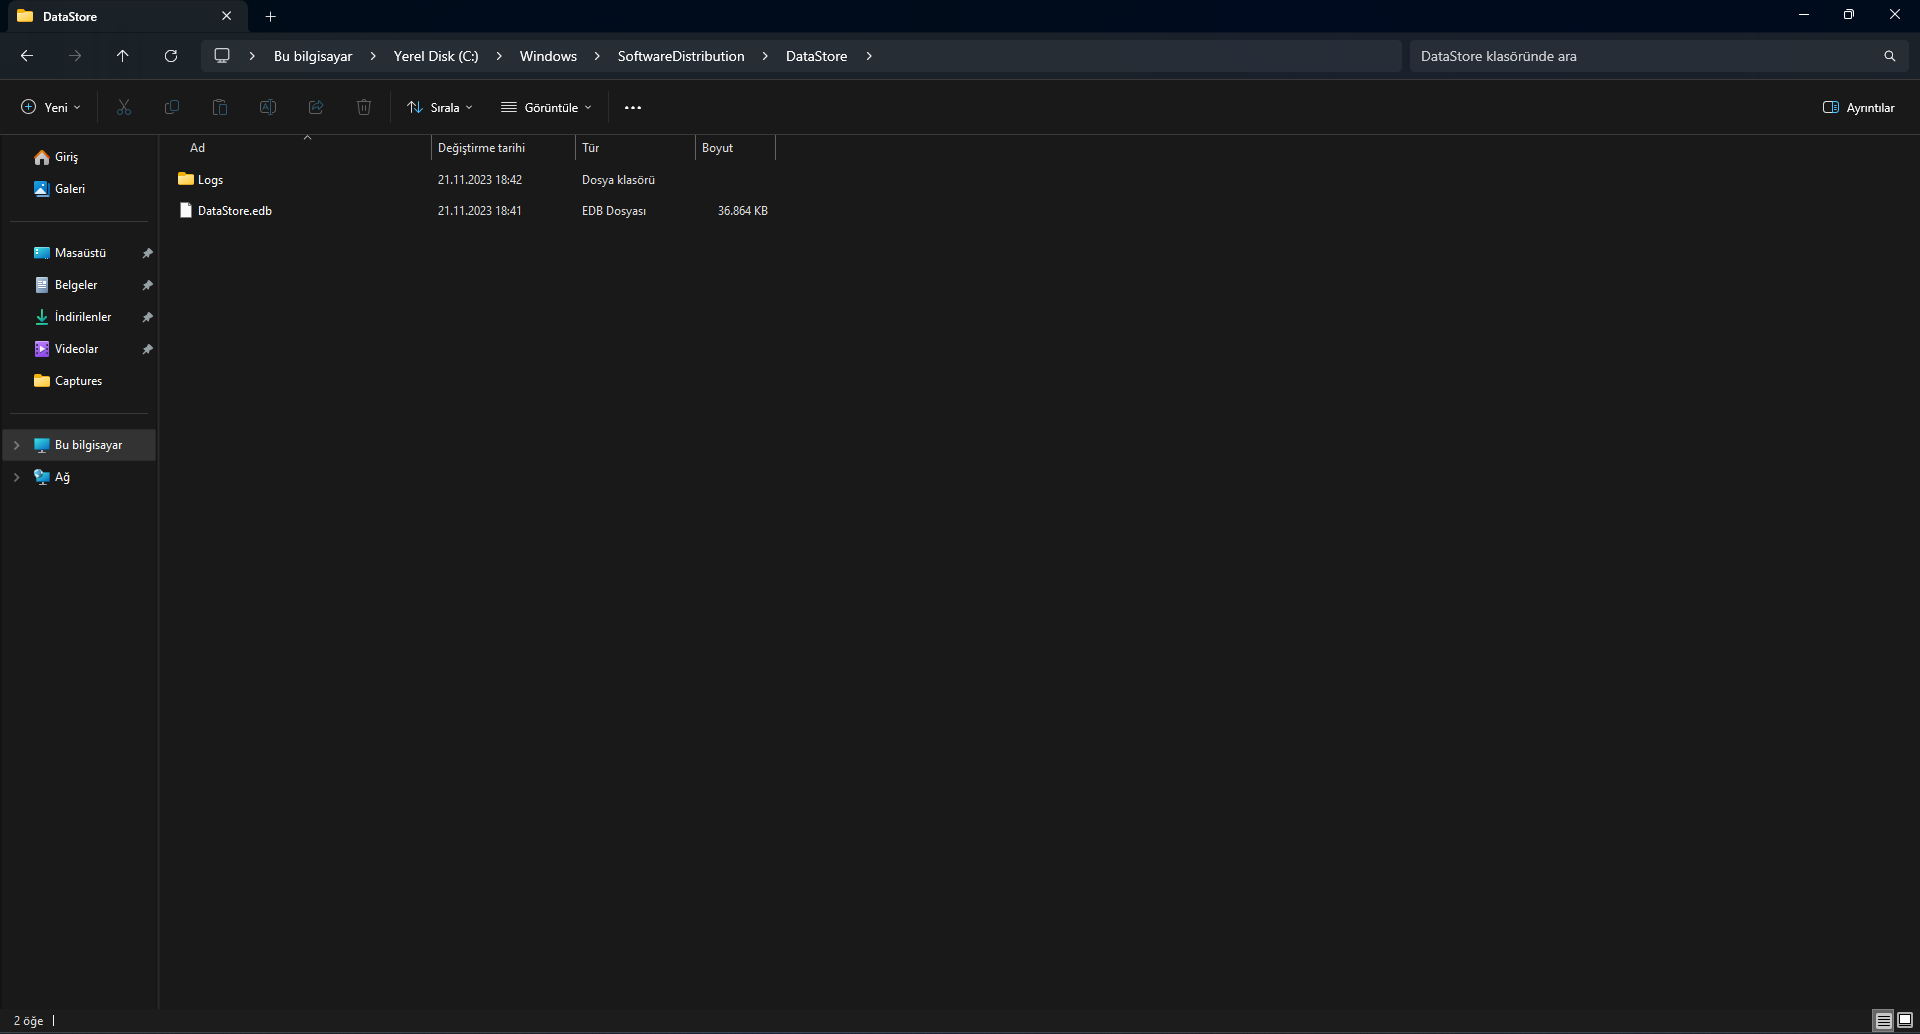Click the Rename icon in toolbar
The height and width of the screenshot is (1034, 1920).
[268, 107]
